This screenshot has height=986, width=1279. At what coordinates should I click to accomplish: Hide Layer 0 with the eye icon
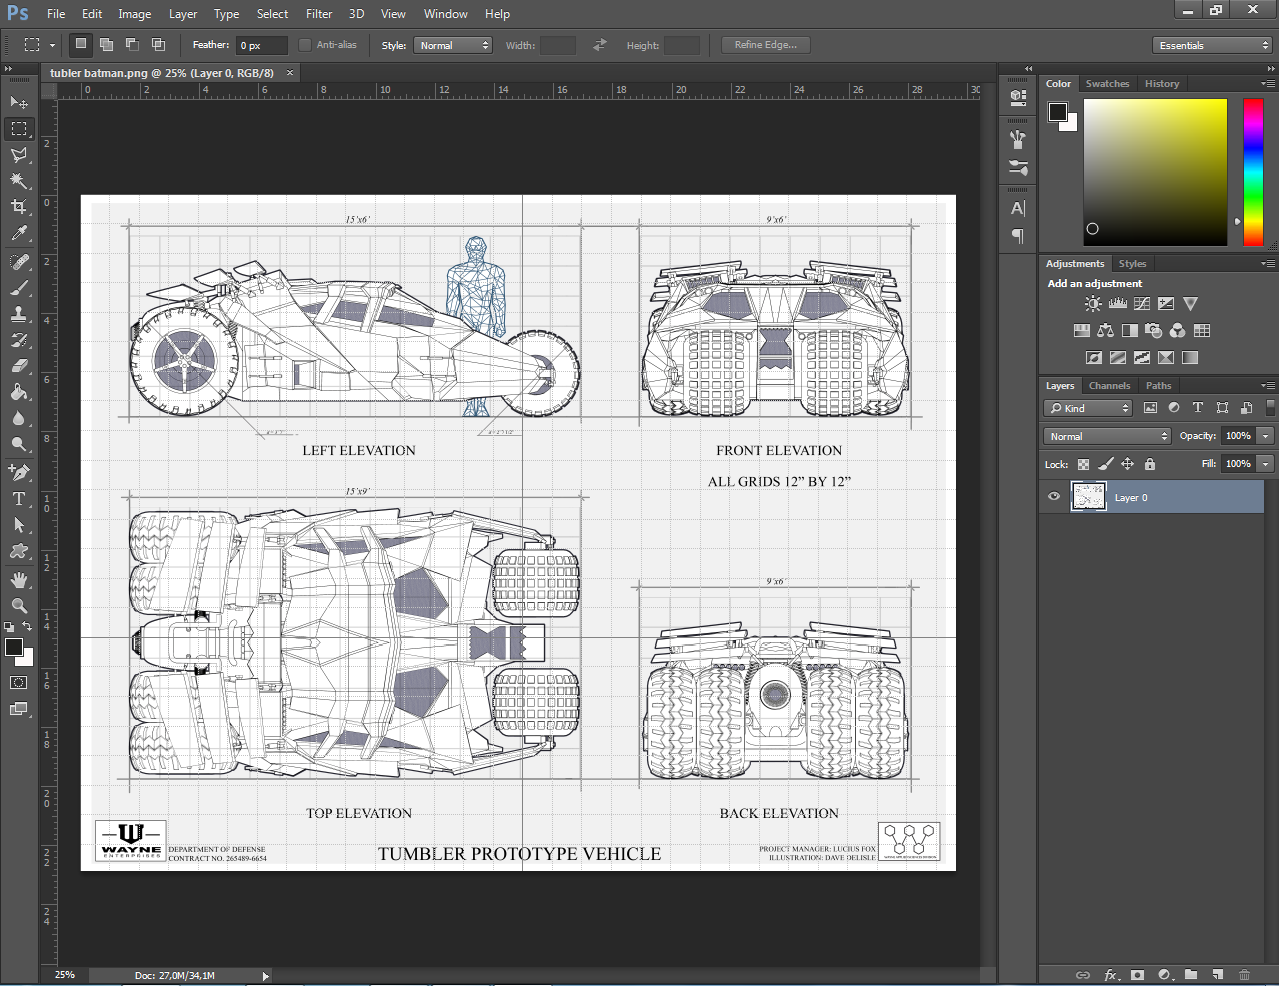point(1054,497)
